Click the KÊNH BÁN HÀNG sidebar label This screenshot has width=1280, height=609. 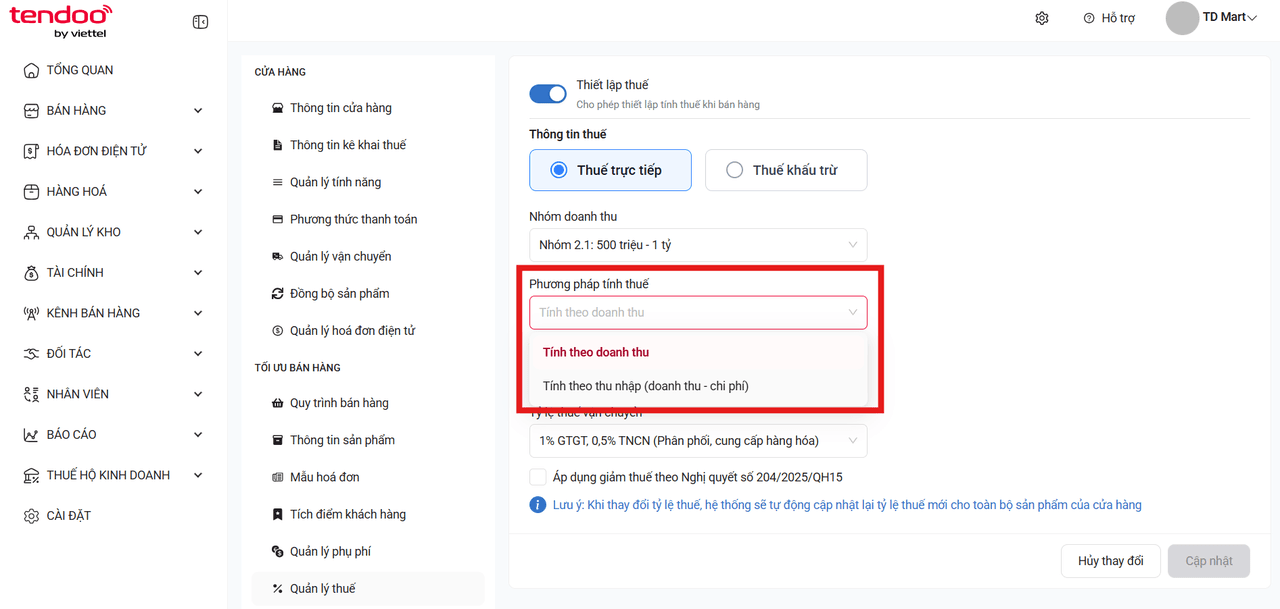tap(94, 313)
